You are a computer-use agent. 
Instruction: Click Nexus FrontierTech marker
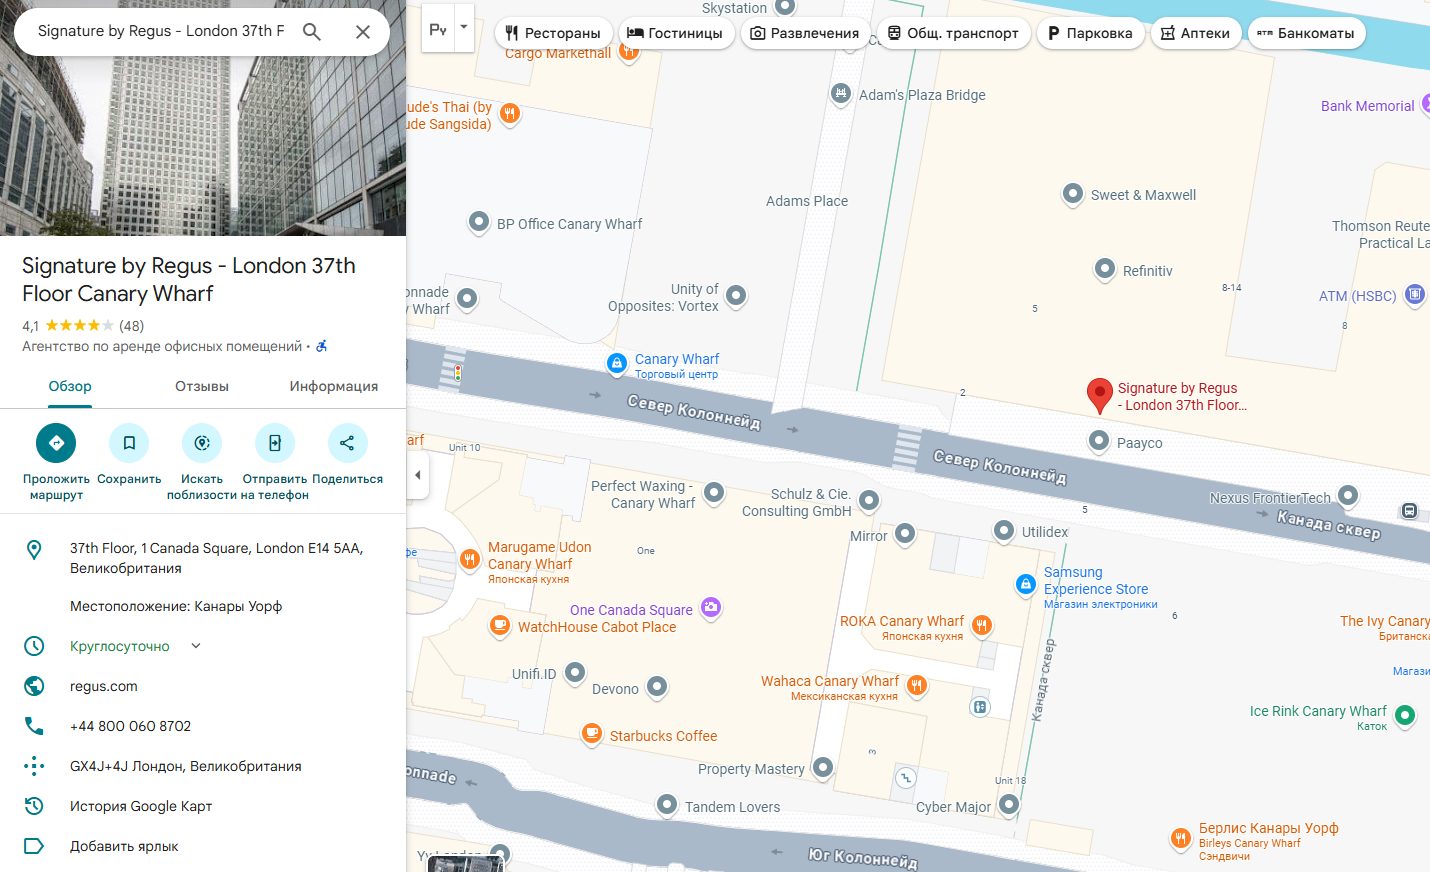1348,494
